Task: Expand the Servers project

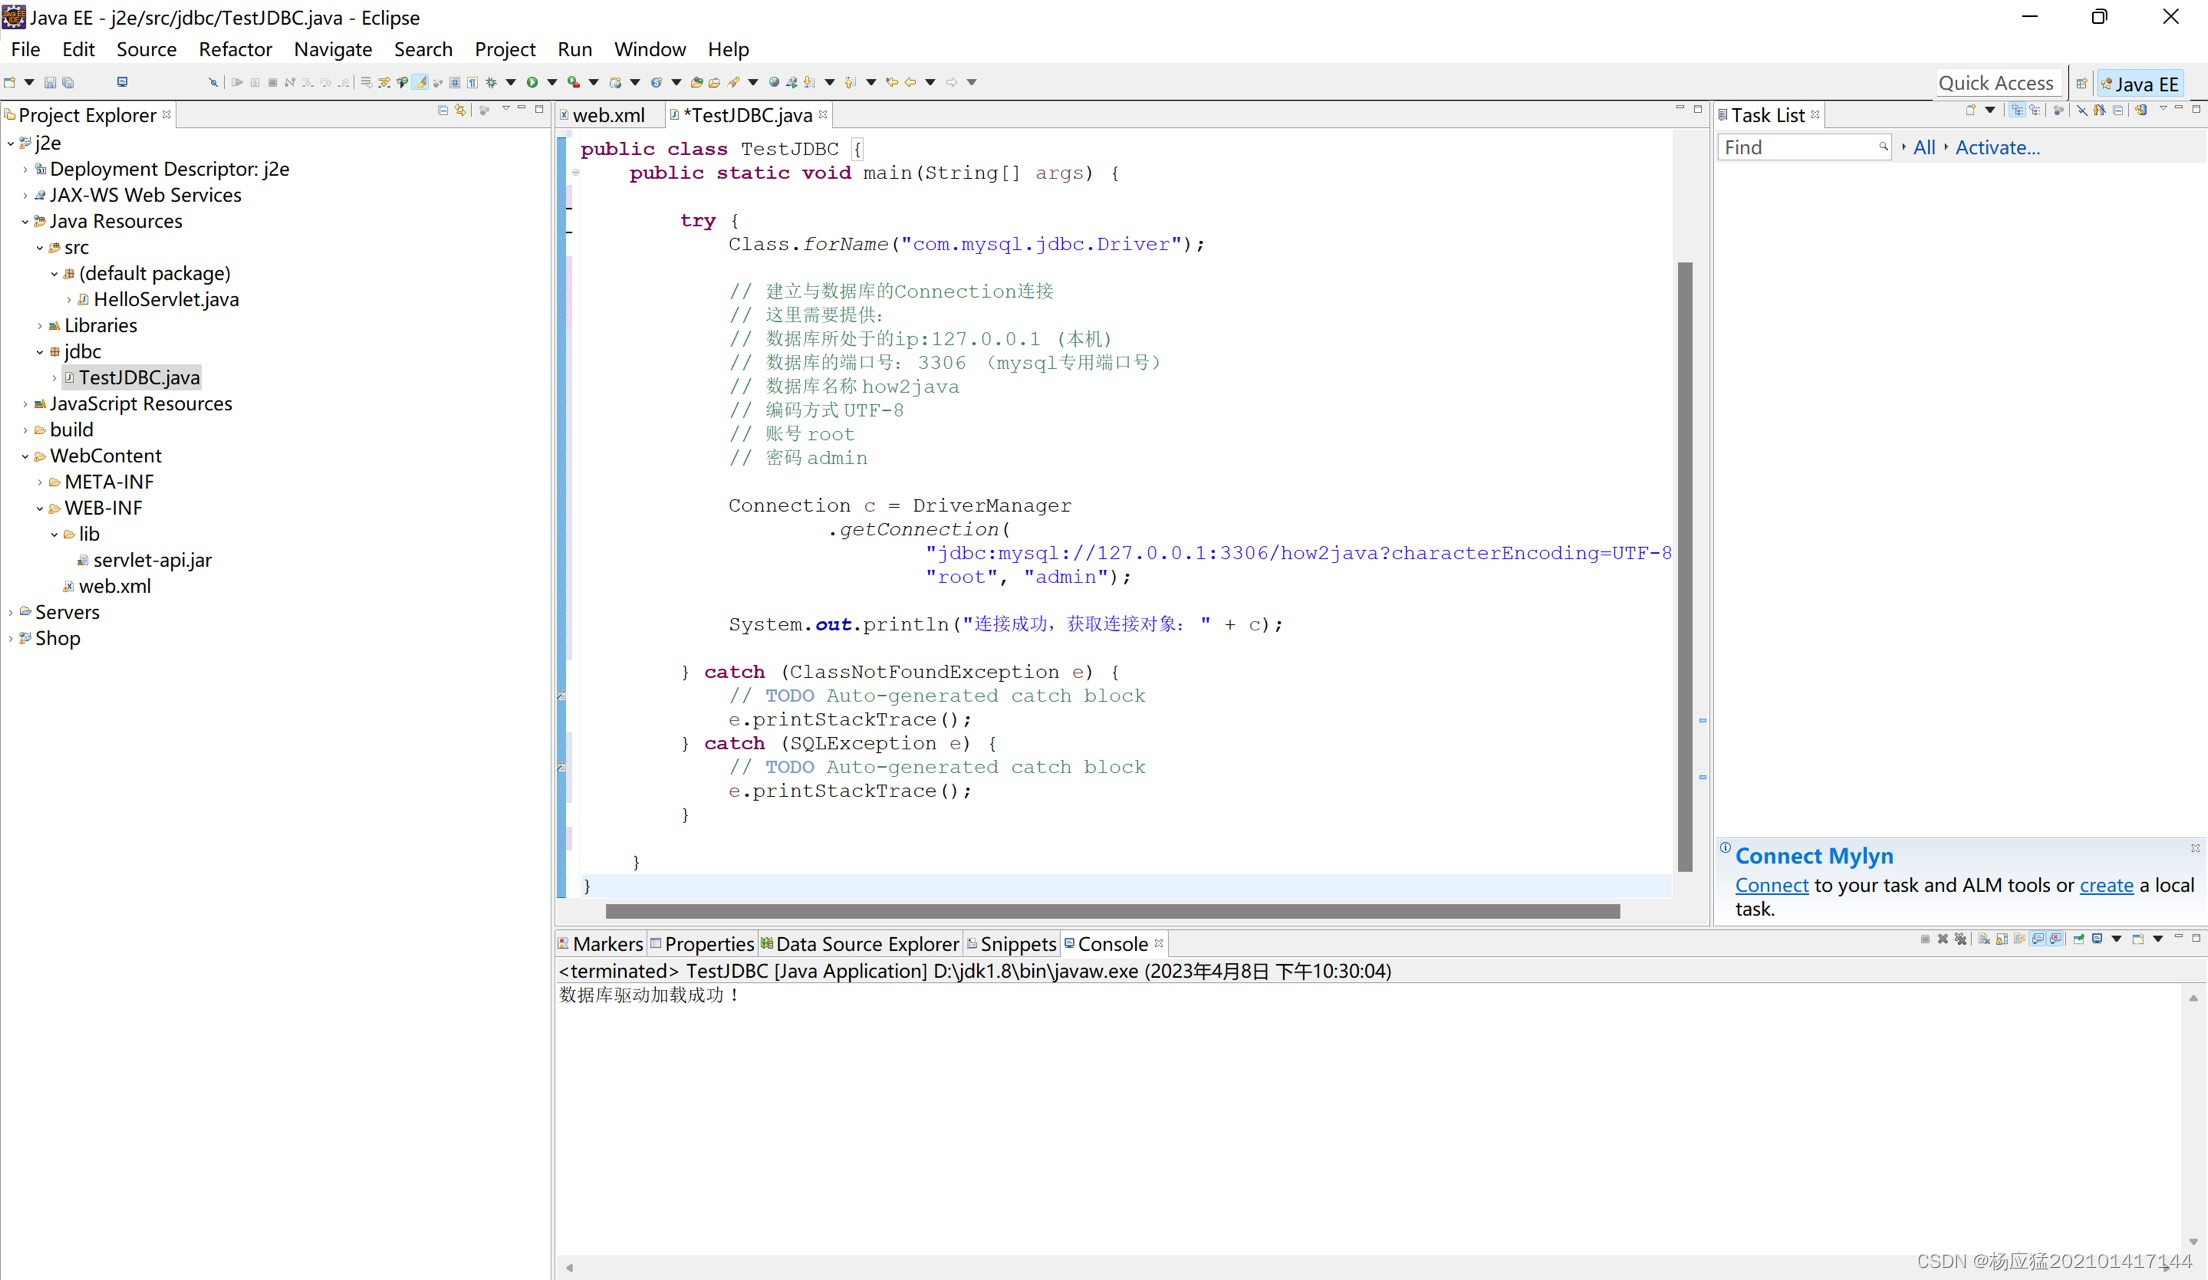Action: click(10, 612)
